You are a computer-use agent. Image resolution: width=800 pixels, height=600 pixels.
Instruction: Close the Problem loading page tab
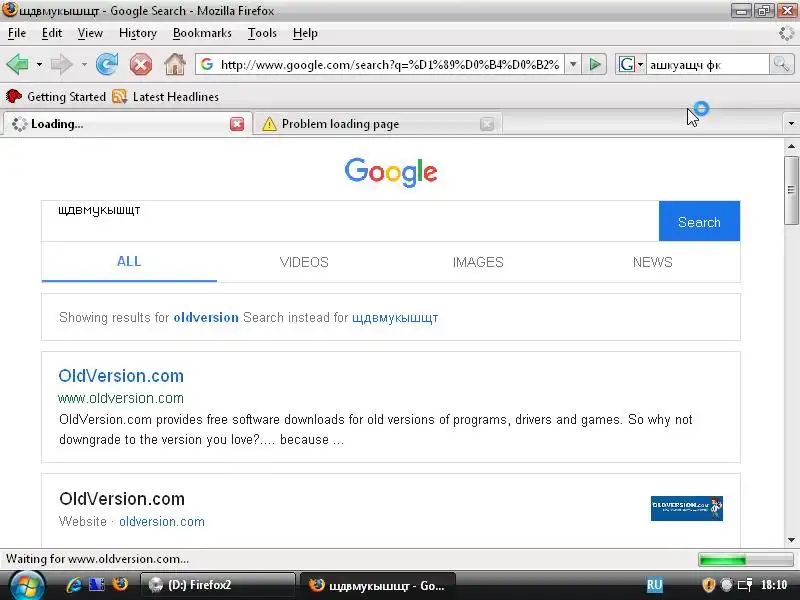pos(487,124)
